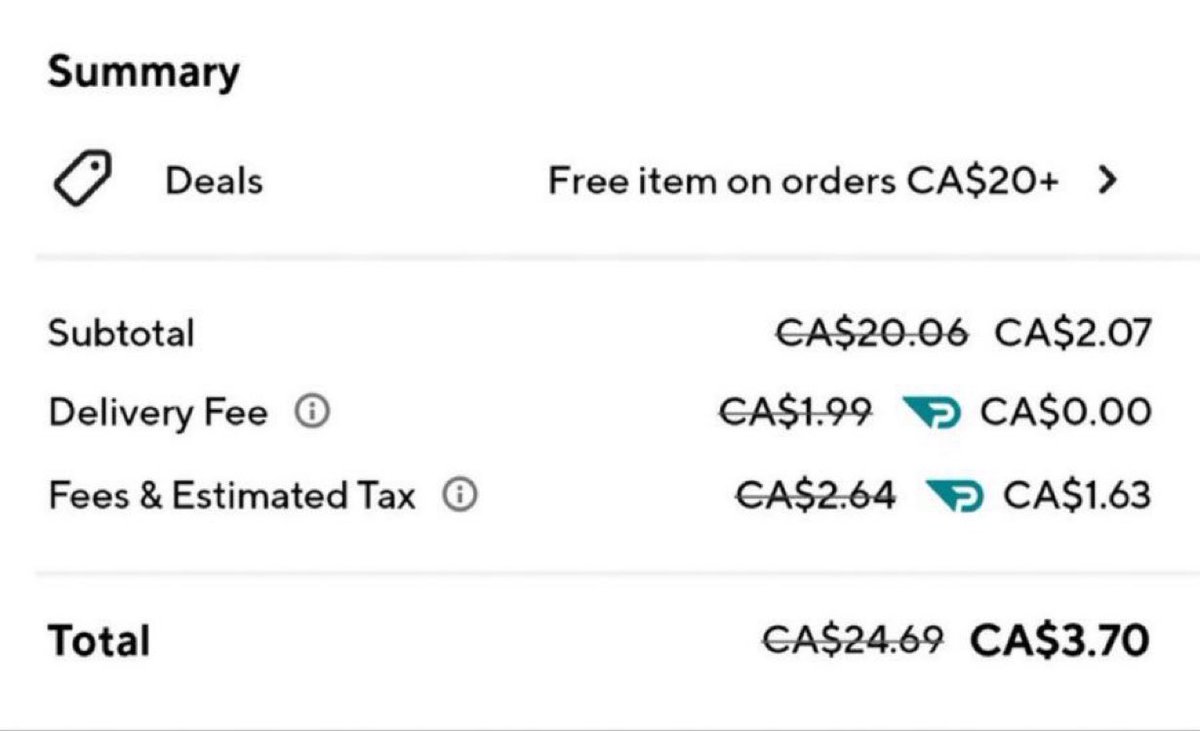Viewport: 1200px width, 731px height.
Task: Click the crossed-out CA$2.64 fees amount
Action: (x=816, y=494)
